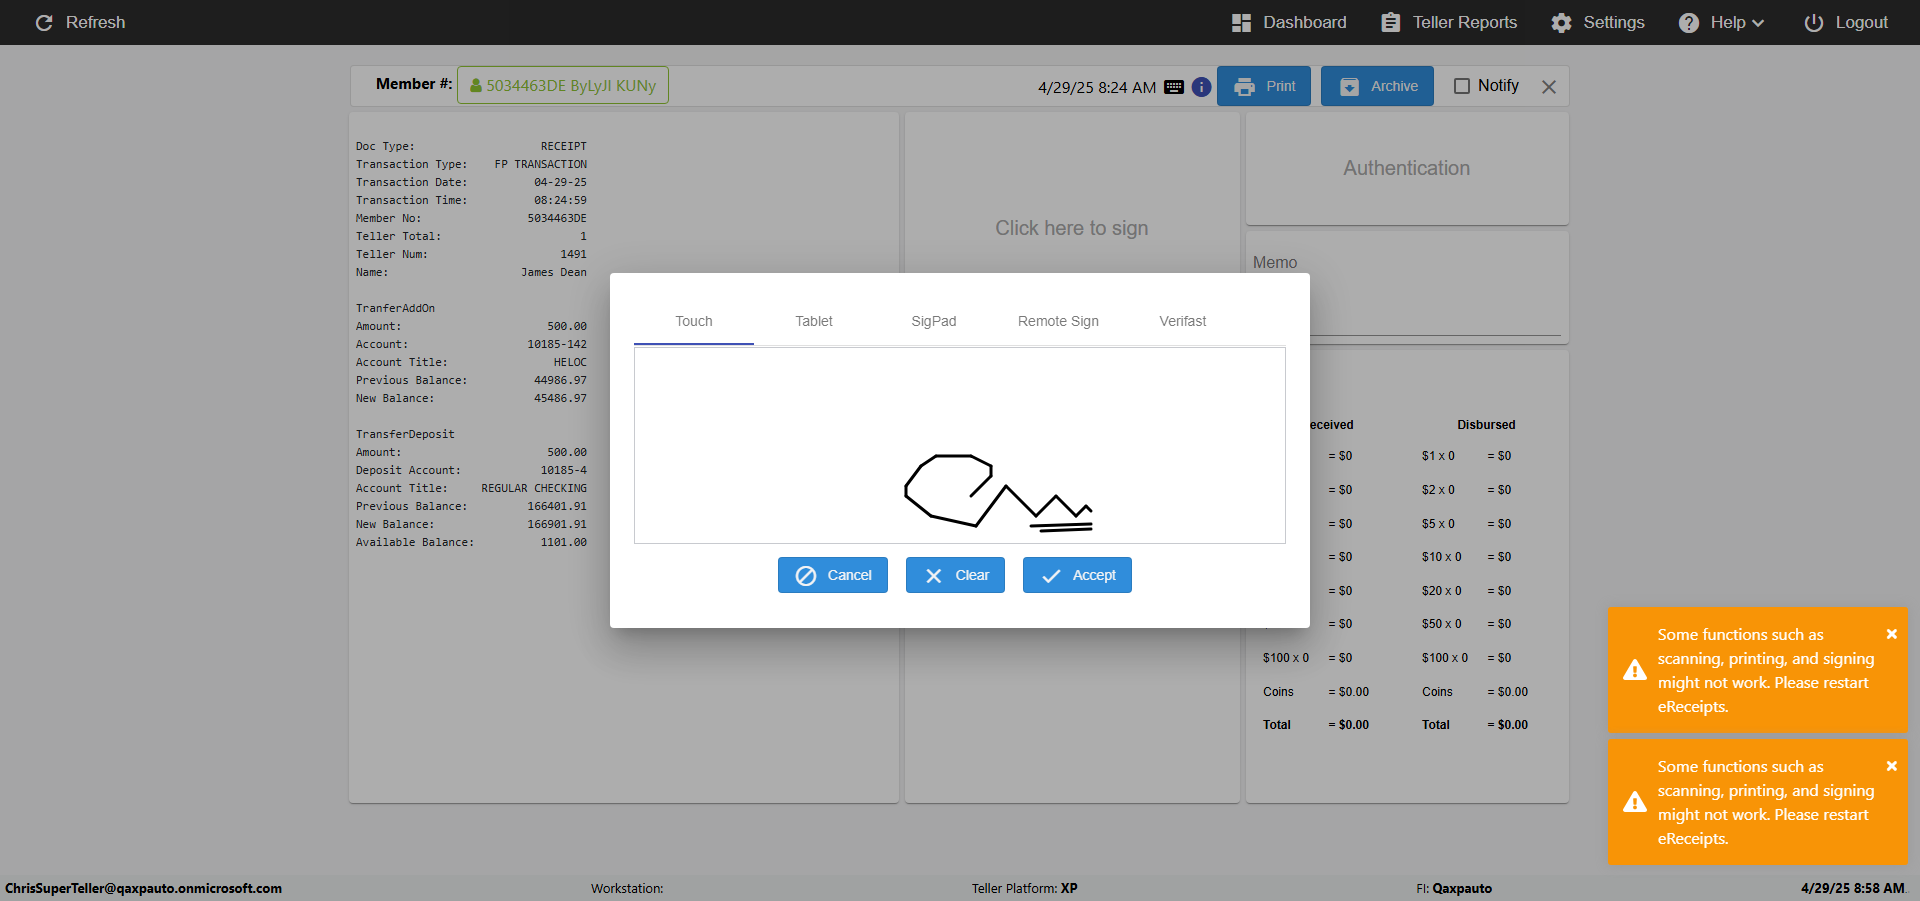This screenshot has height=901, width=1920.
Task: Click the Logout label
Action: pyautogui.click(x=1861, y=22)
